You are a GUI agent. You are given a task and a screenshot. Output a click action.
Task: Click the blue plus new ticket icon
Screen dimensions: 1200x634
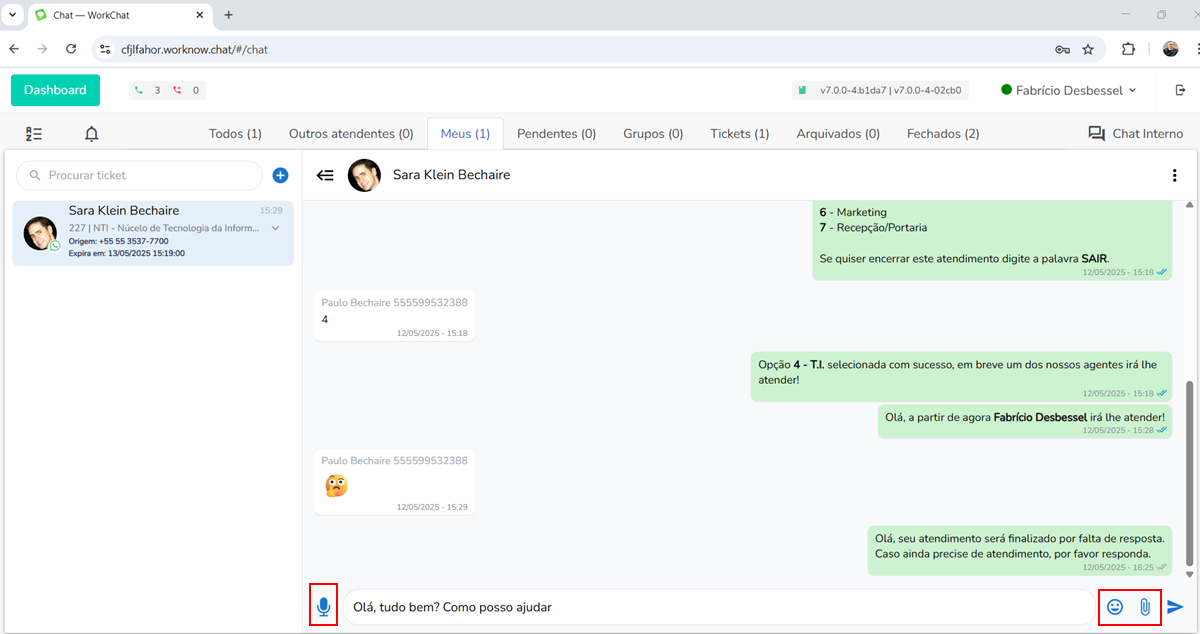click(x=280, y=175)
